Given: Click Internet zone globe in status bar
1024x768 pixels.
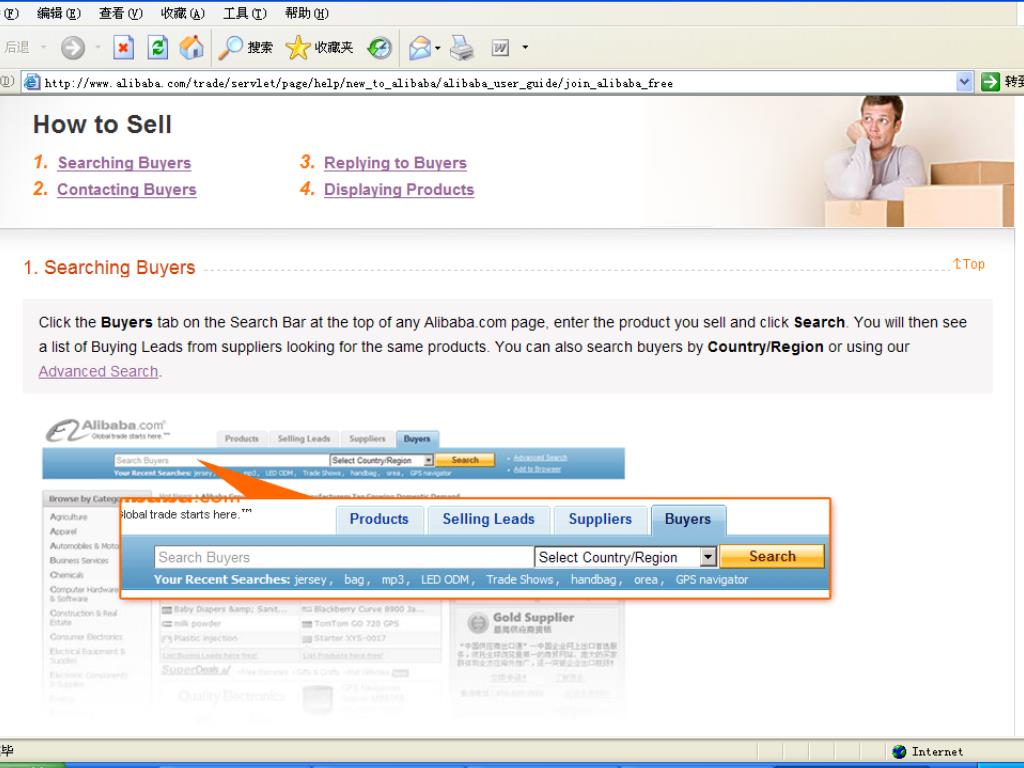Looking at the screenshot, I should tap(899, 752).
